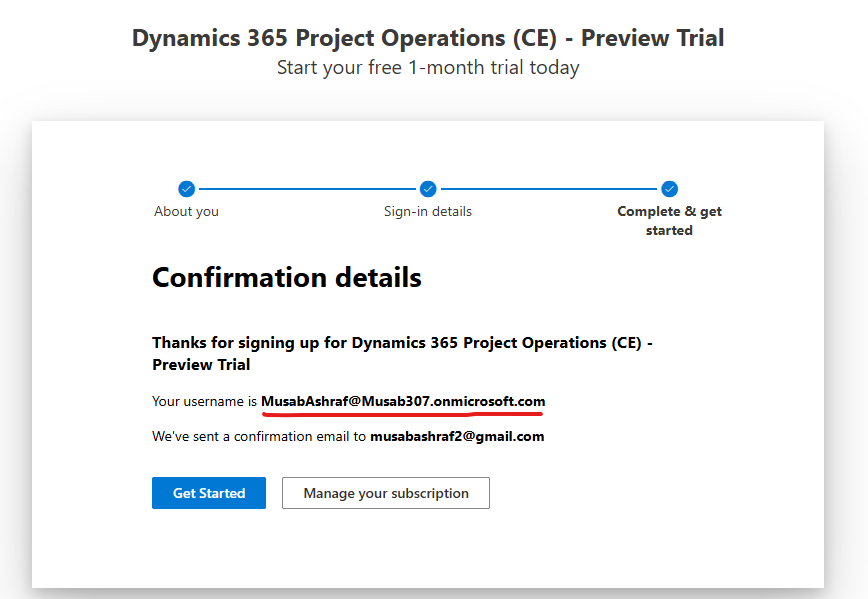Open Manage your subscription
The width and height of the screenshot is (868, 599).
click(x=386, y=493)
